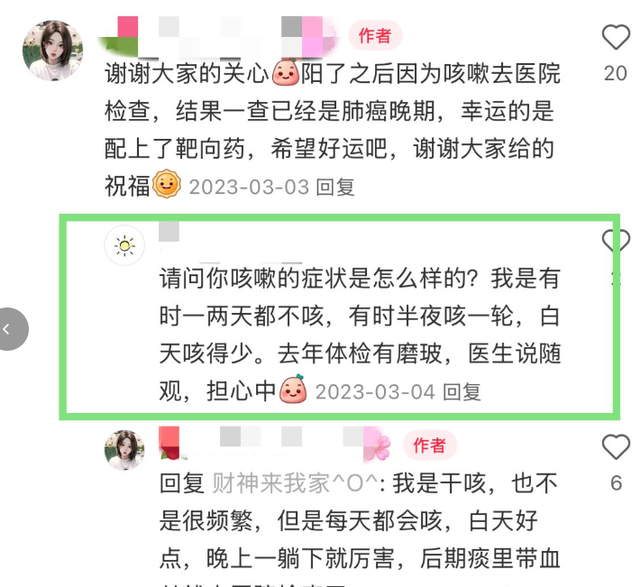
Task: Tap the 作者 badge on the reply comment
Action: pos(429,445)
